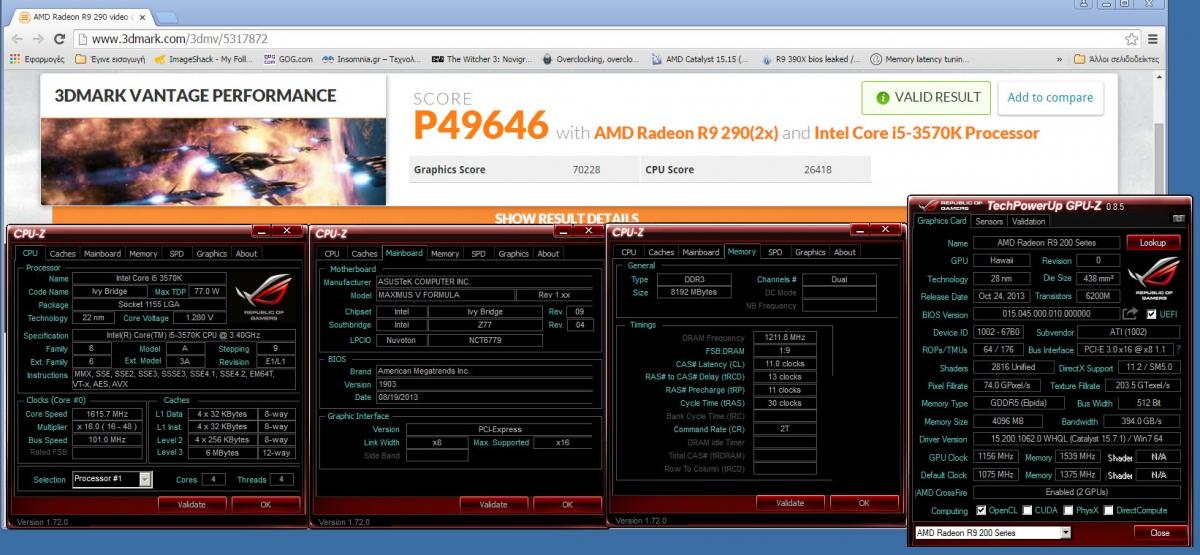Viewport: 1200px width, 555px height.
Task: Click the address bar URL
Action: pos(180,39)
